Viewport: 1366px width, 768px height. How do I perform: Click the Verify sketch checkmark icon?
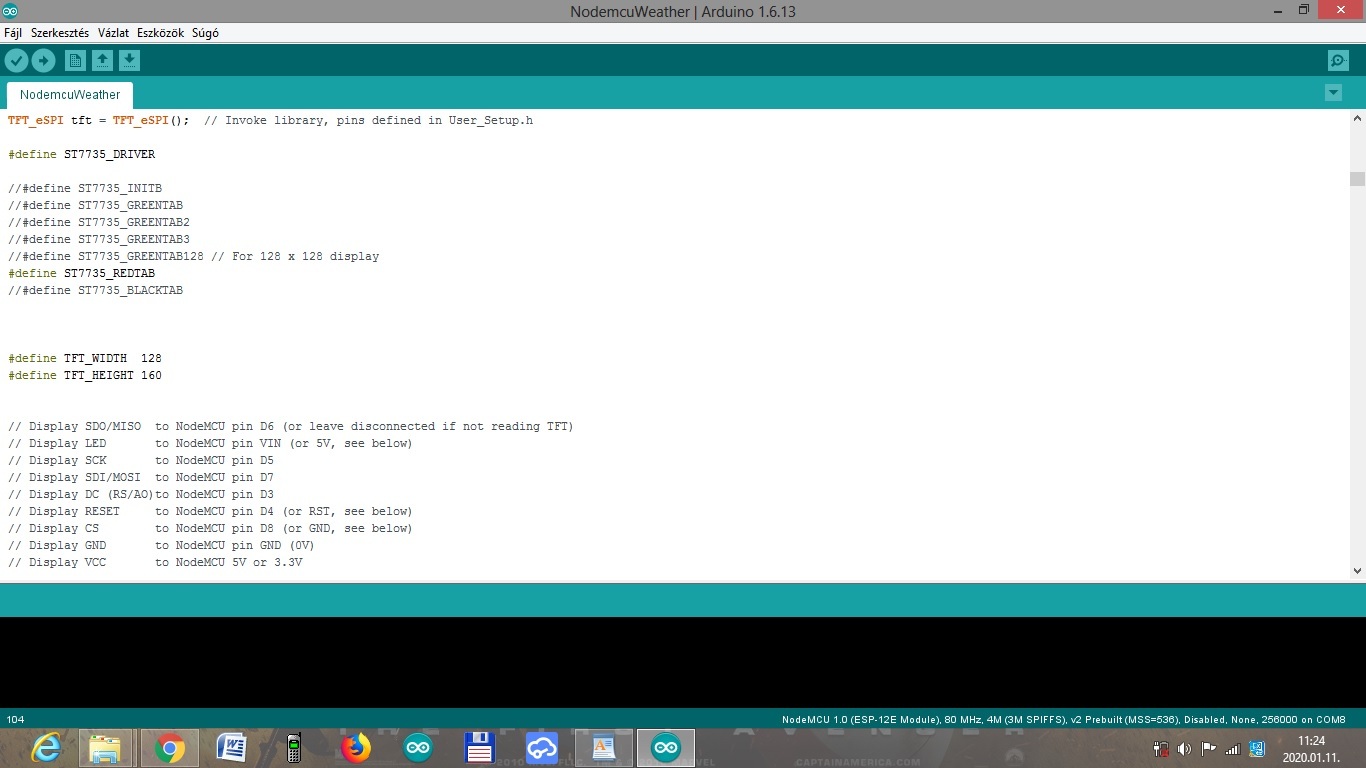16,61
